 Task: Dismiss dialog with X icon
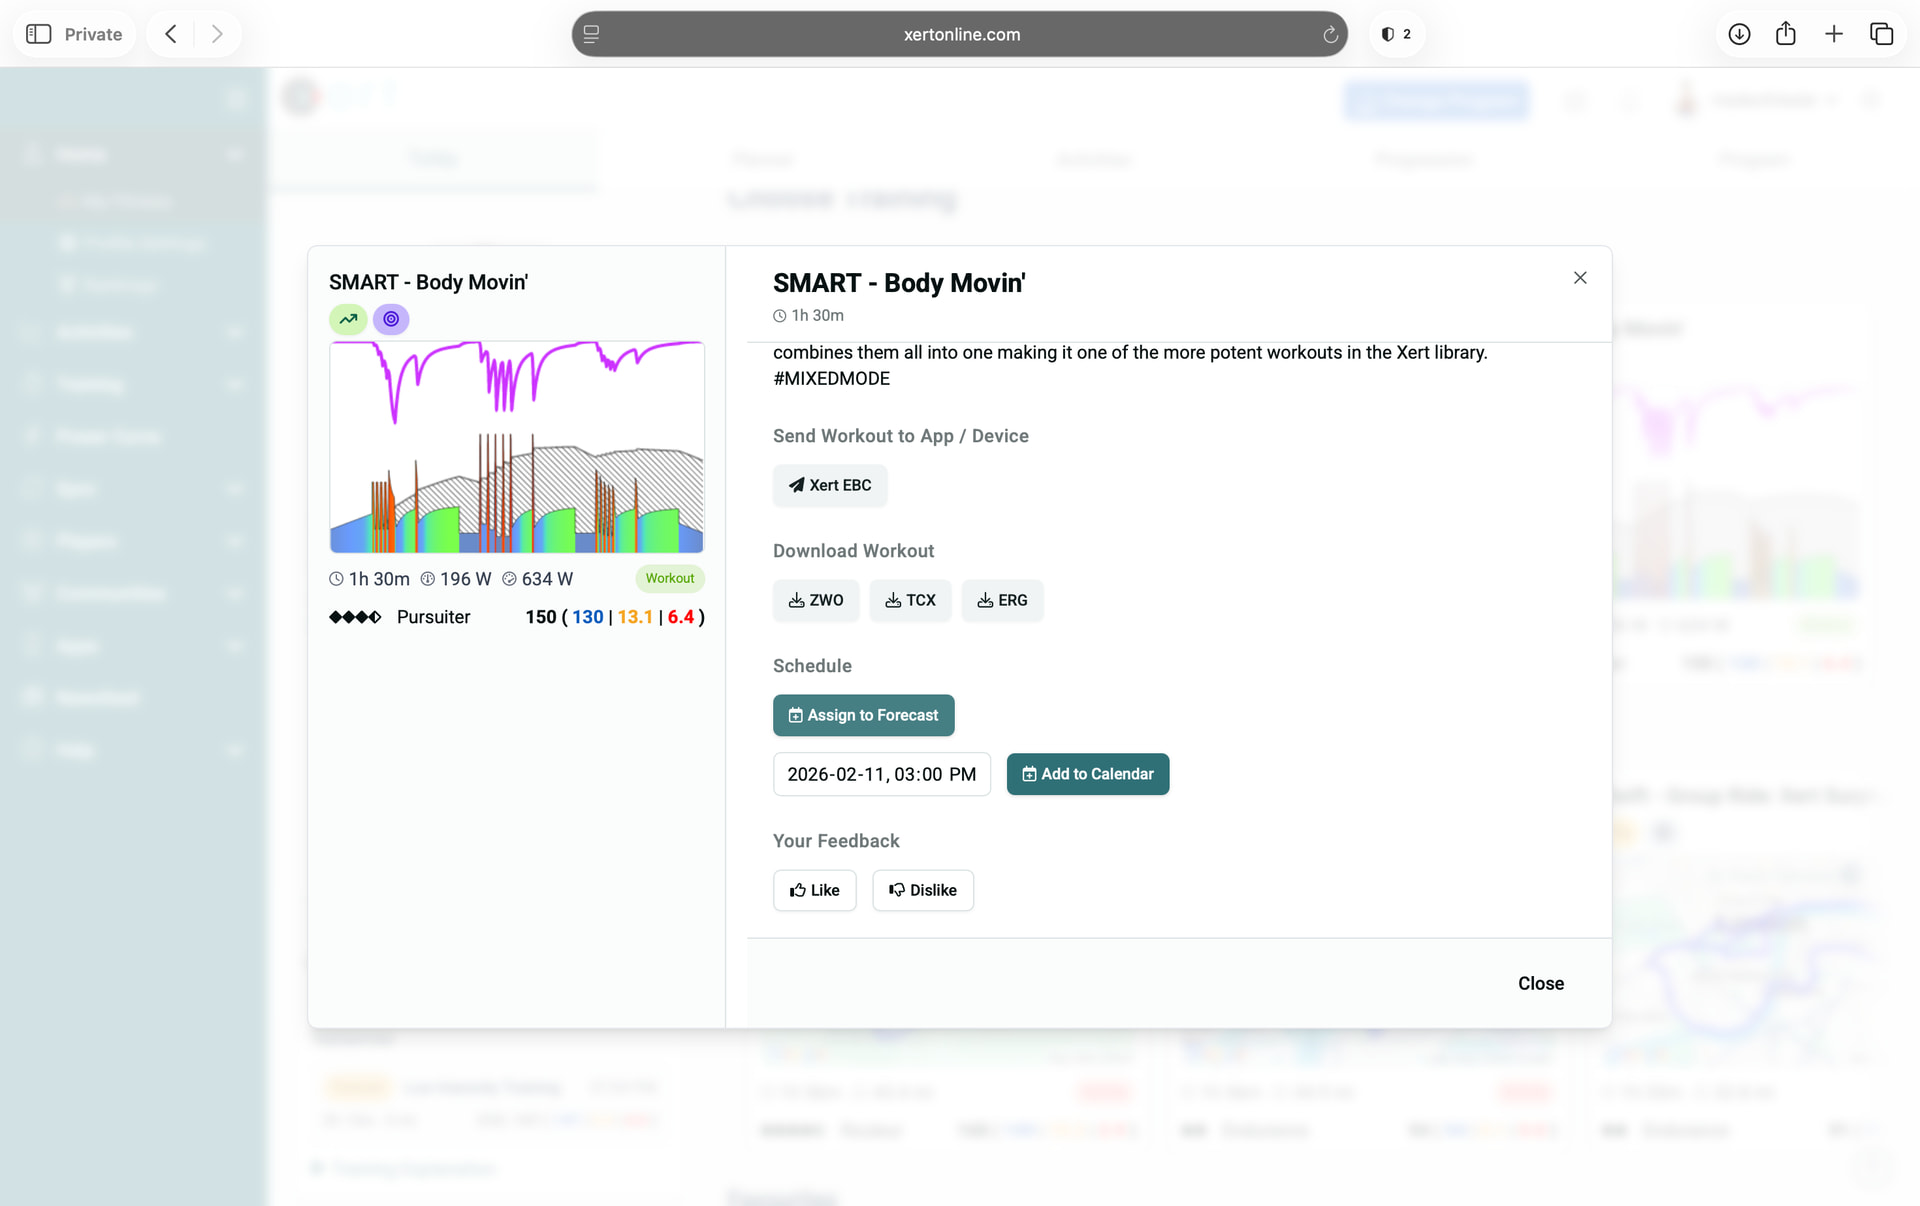click(1580, 278)
